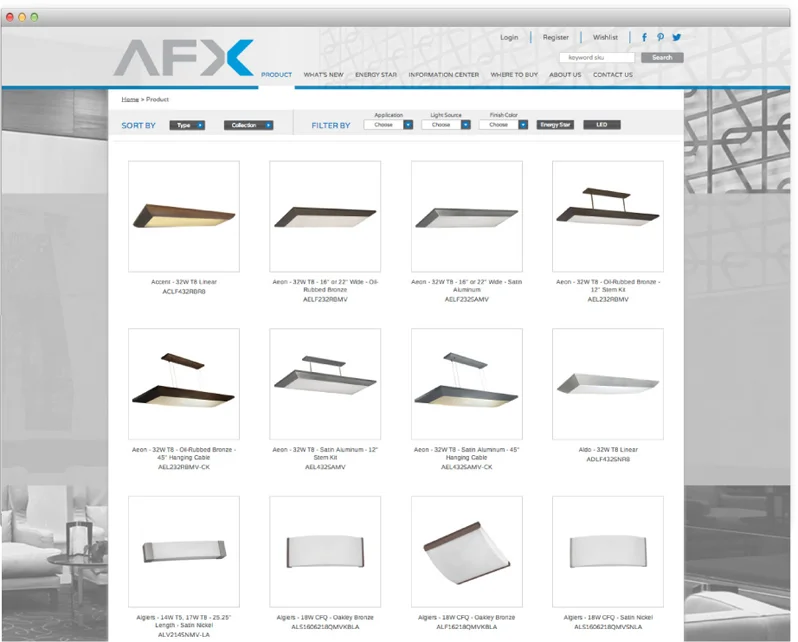Click the Register link
This screenshot has height=642, width=798.
(x=556, y=37)
